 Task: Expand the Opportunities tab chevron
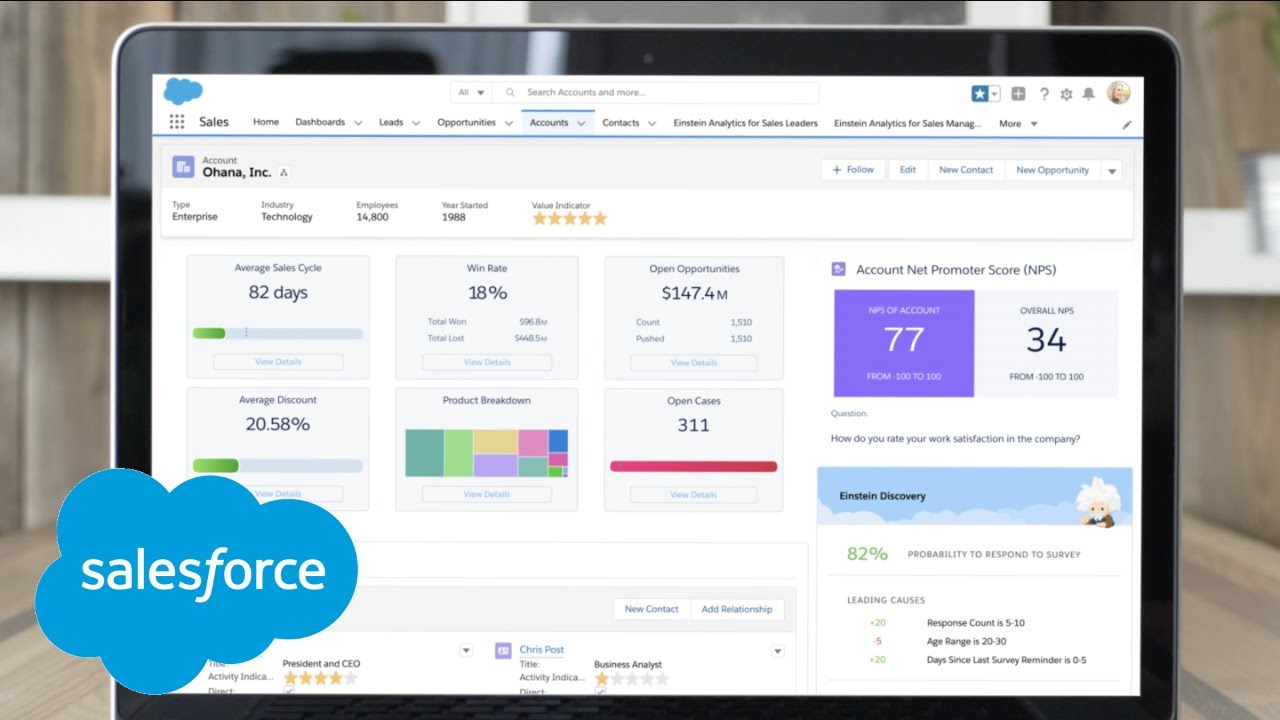point(508,123)
